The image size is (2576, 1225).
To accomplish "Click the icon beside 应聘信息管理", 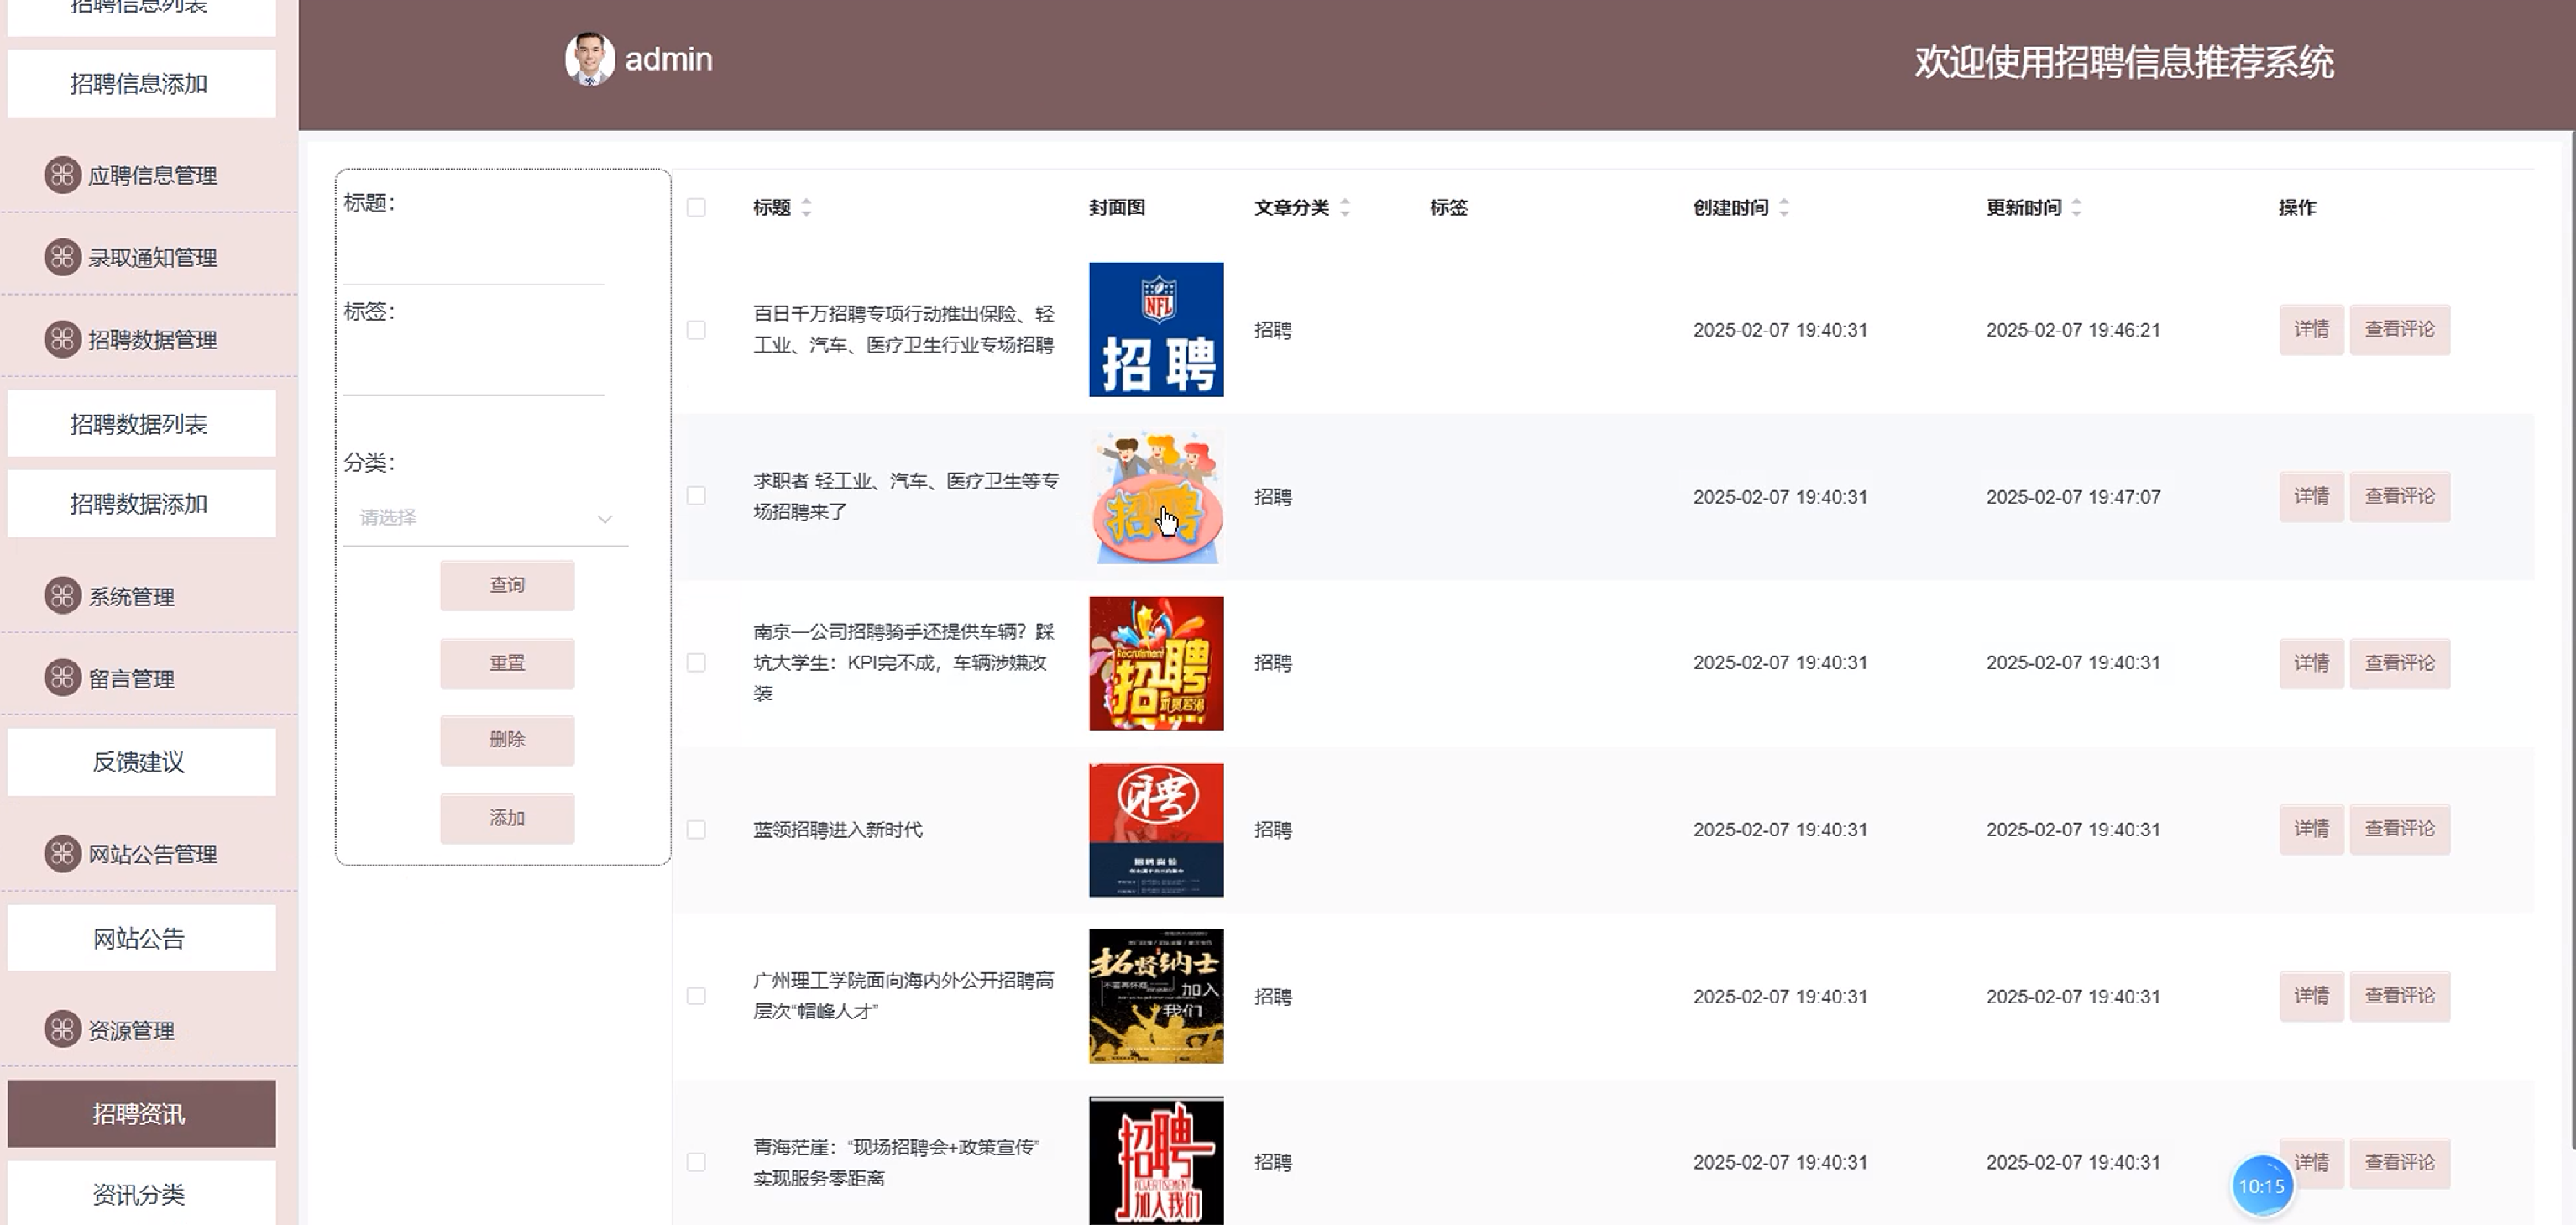I will 62,175.
